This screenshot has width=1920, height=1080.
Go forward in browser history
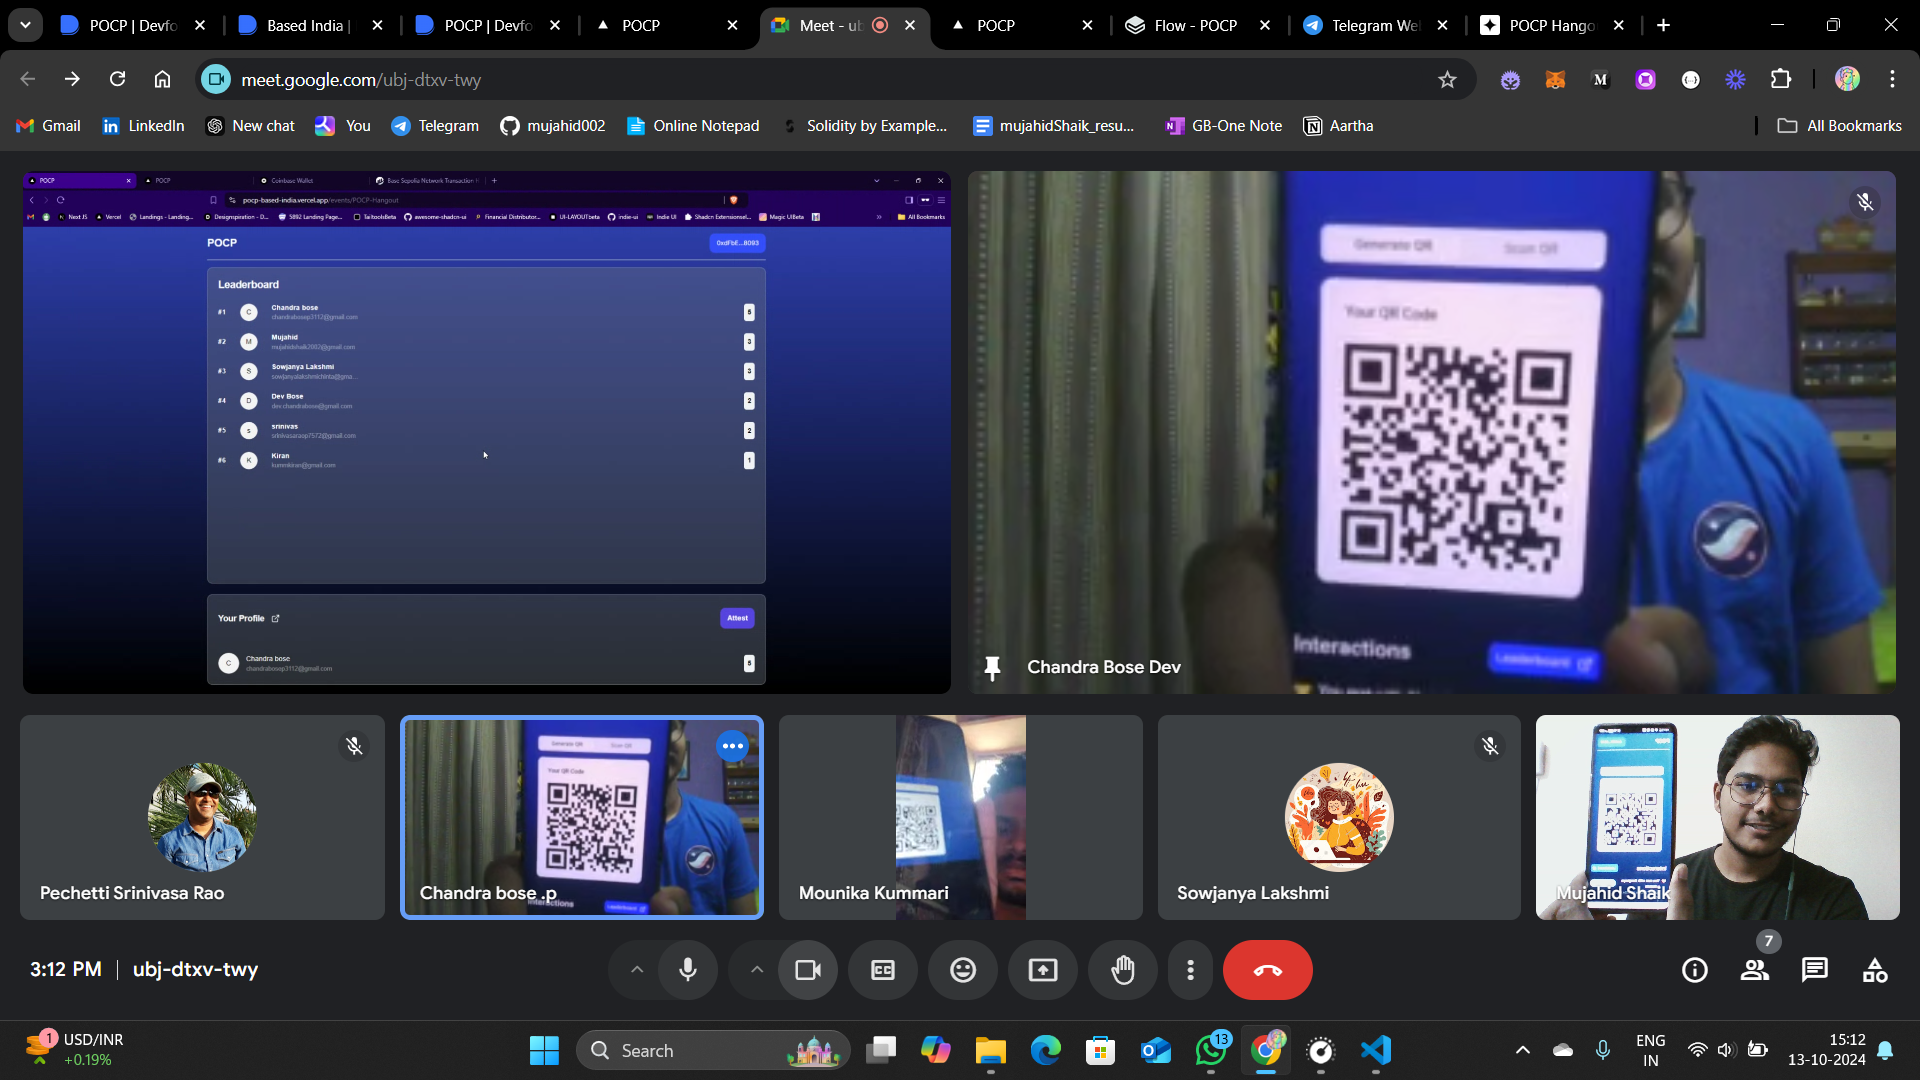point(72,79)
